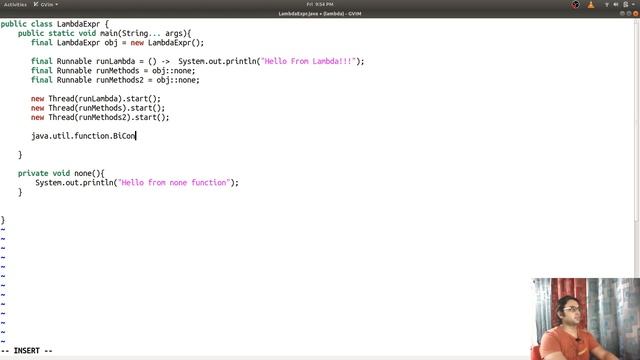Open the volume indicator in top bar

click(616, 4)
